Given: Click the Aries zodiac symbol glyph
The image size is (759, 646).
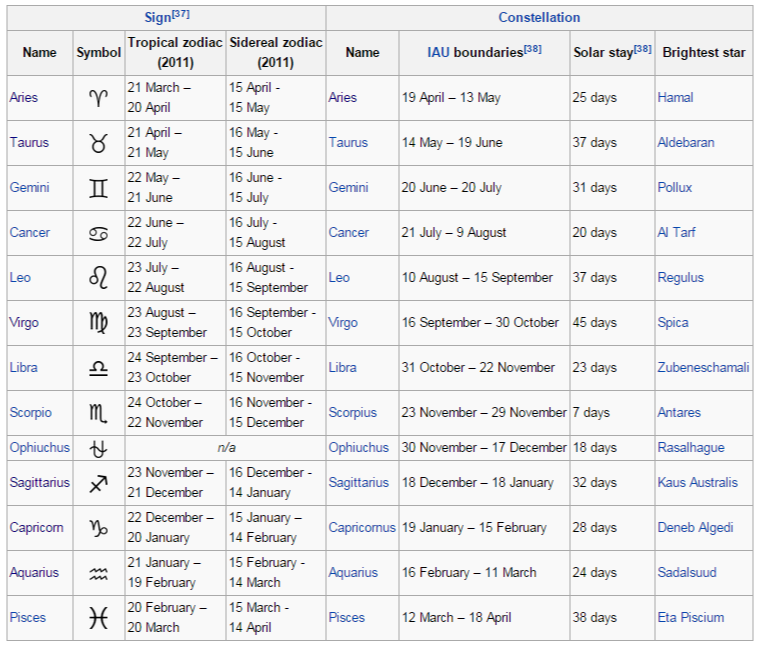Looking at the screenshot, I should [x=98, y=97].
